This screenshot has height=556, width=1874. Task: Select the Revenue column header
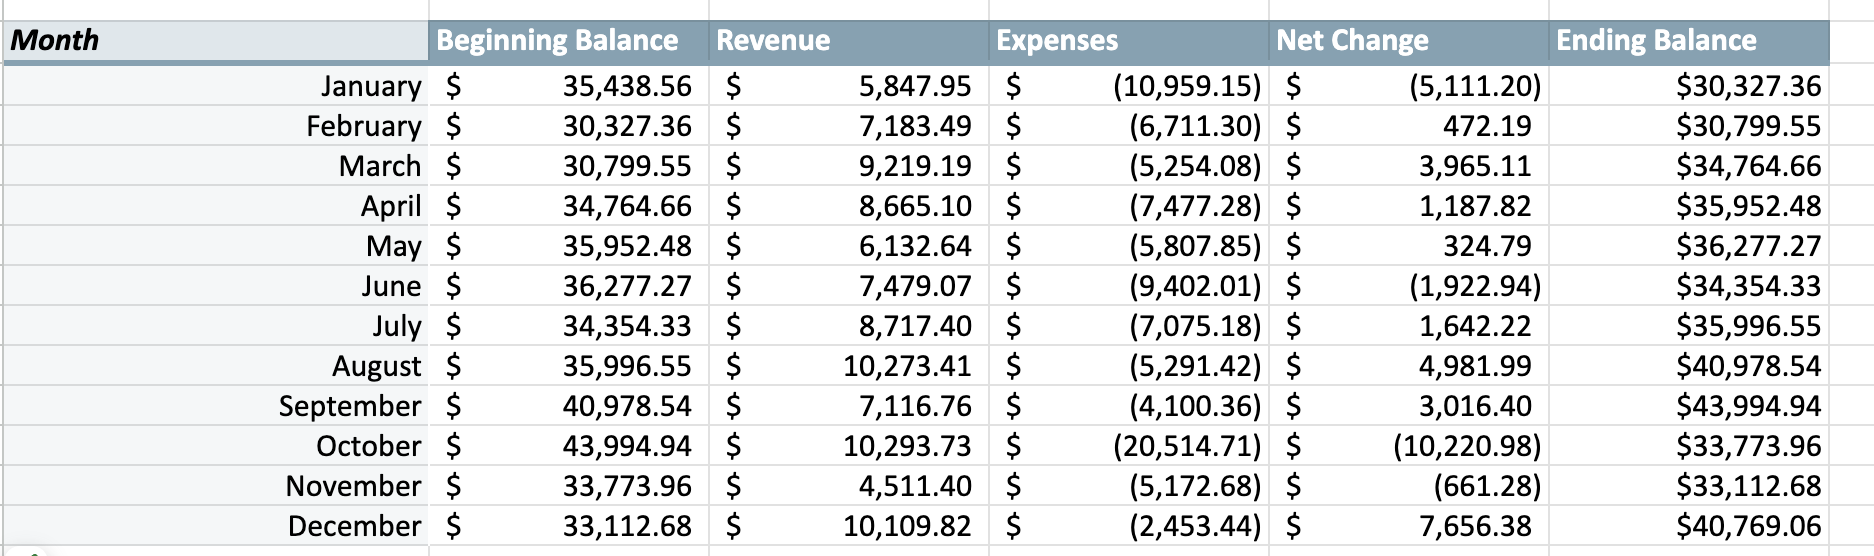click(848, 41)
